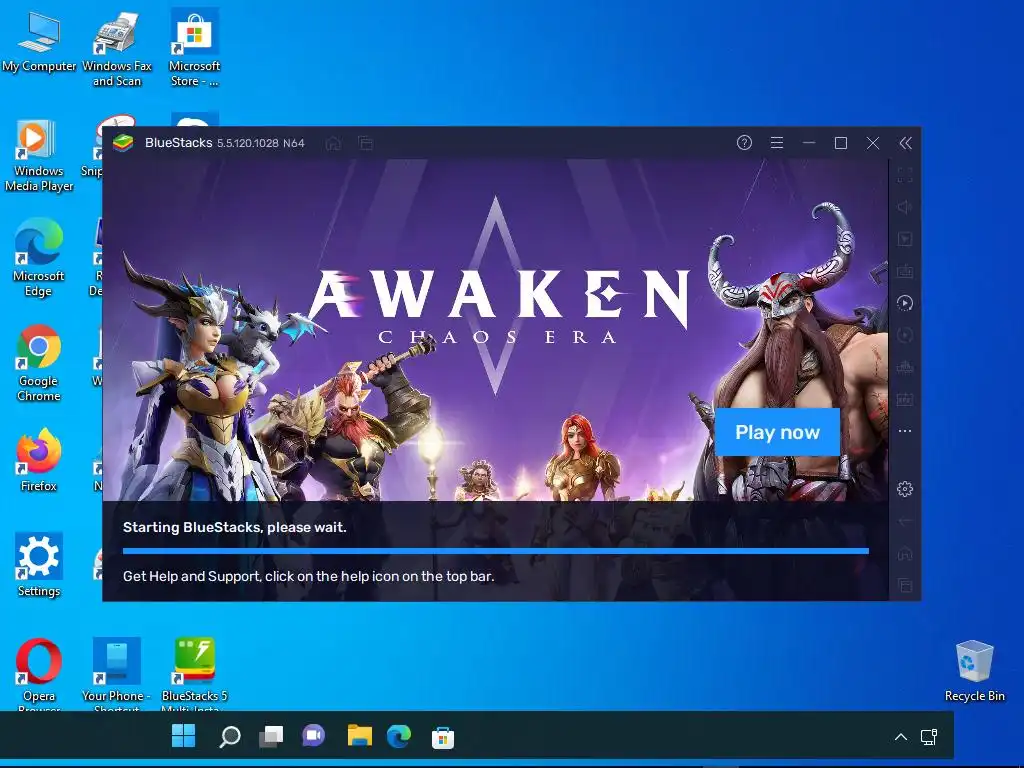1024x768 pixels.
Task: Open the BlueStacks hamburger menu
Action: [776, 143]
